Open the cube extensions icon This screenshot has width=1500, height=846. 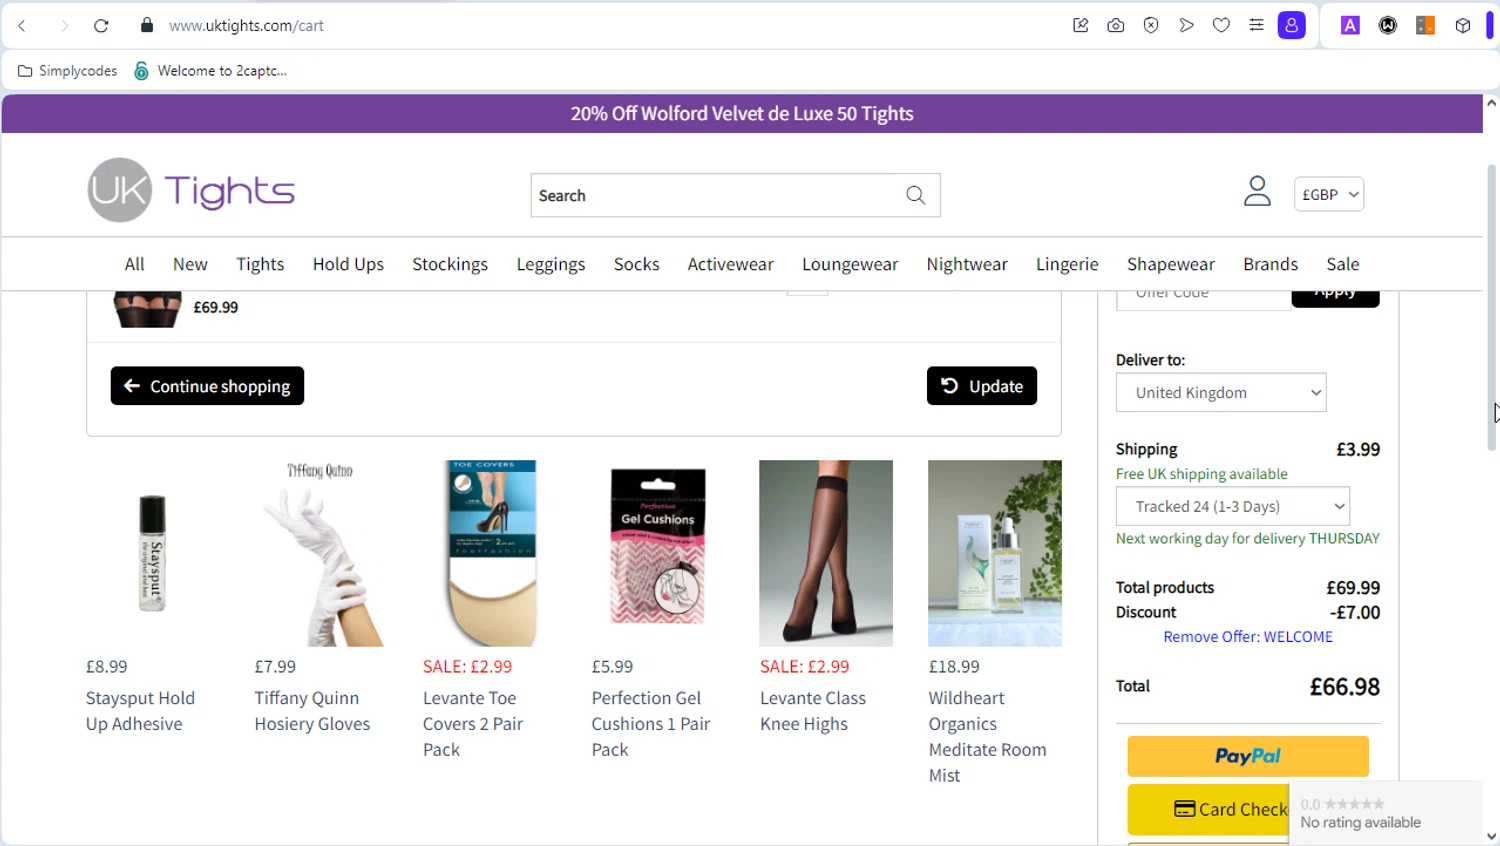1463,26
